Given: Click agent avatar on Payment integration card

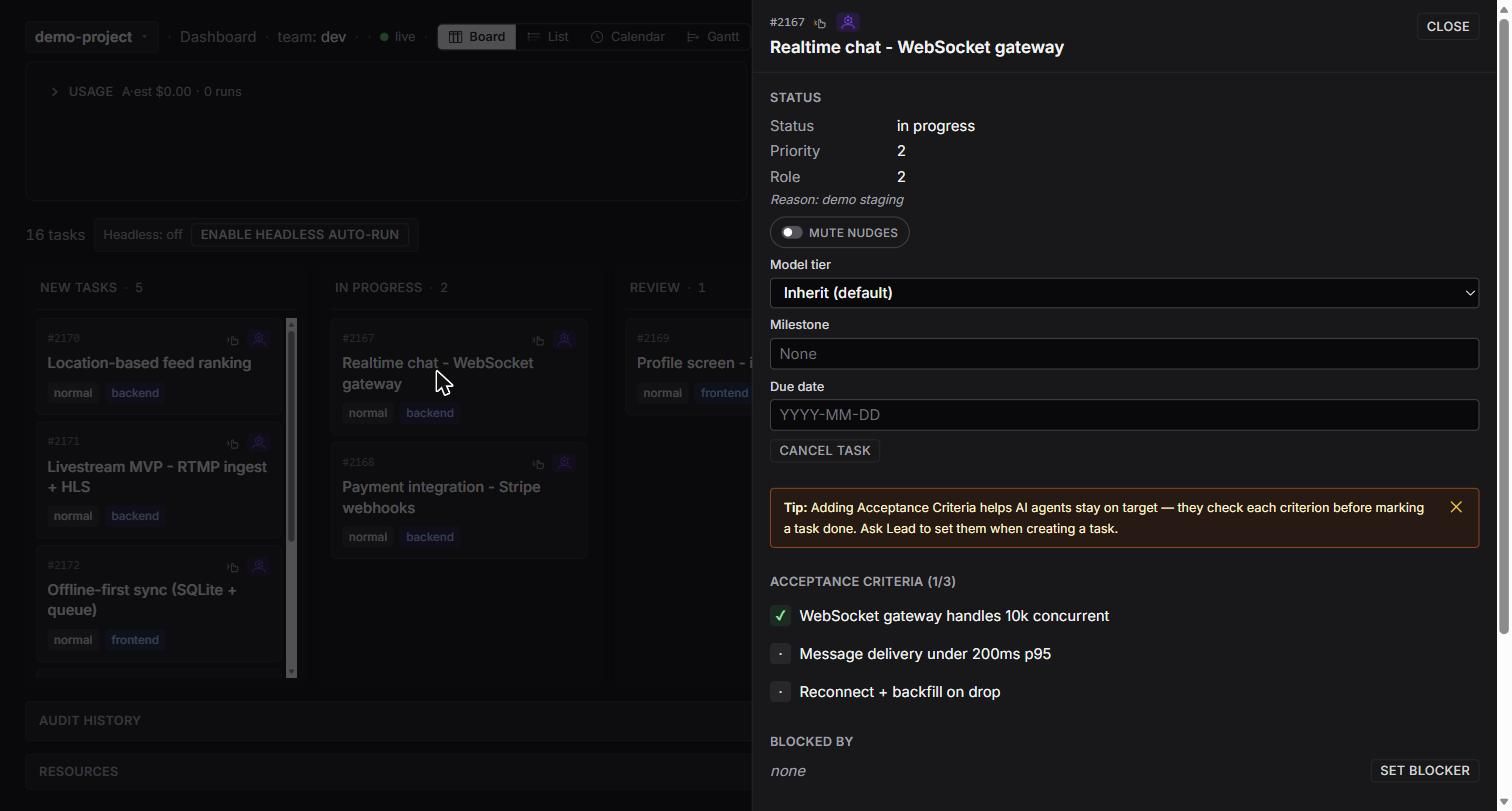Looking at the screenshot, I should coord(564,463).
